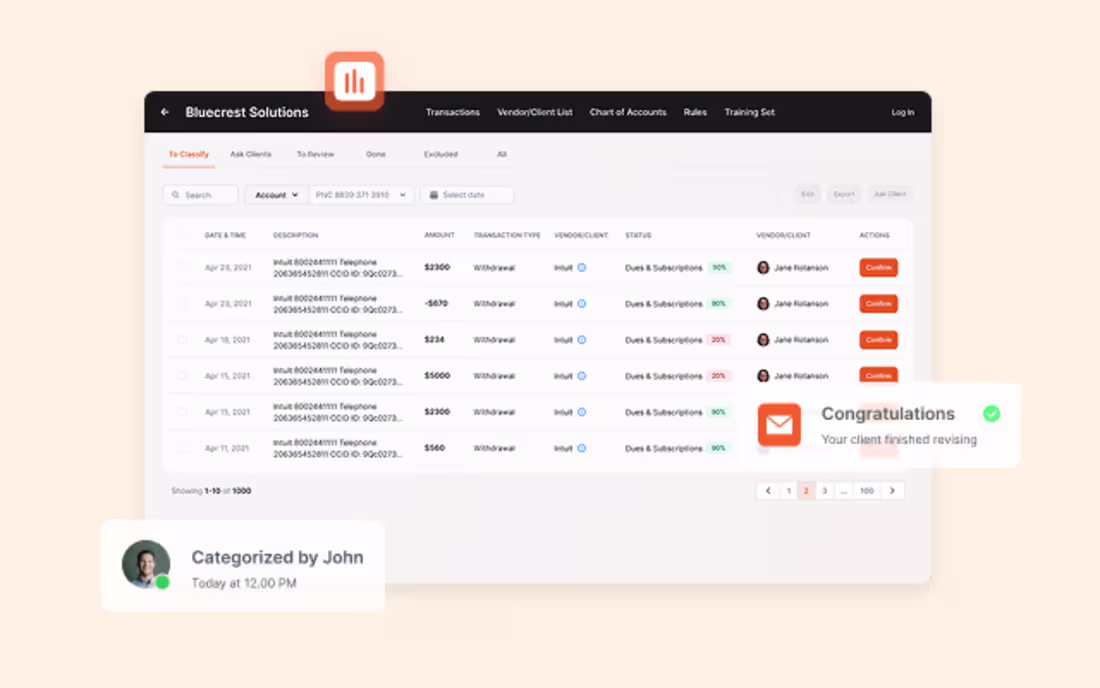This screenshot has width=1100, height=688.
Task: Tick the checkbox on the Apr 11 transaction row
Action: point(183,448)
